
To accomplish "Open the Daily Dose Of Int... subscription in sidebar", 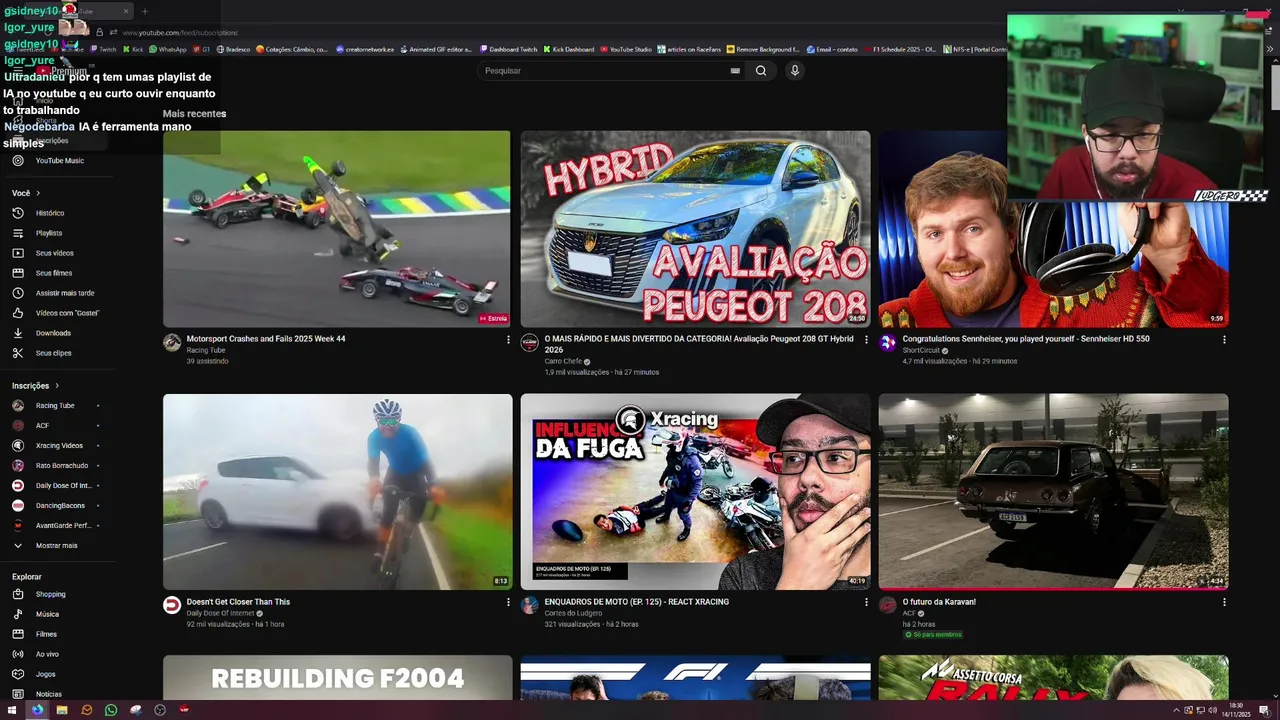I will (x=63, y=486).
